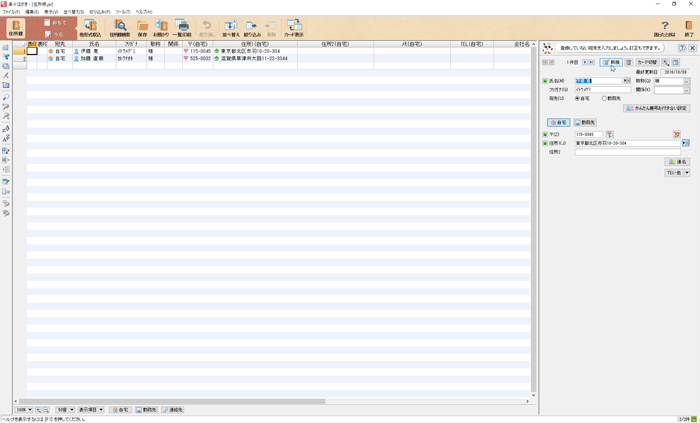
Task: Click the 連名 button
Action: click(678, 161)
